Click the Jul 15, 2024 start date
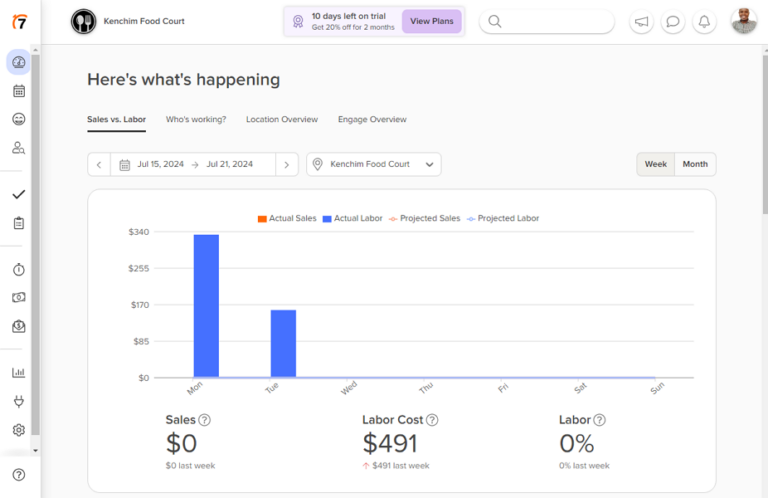Image resolution: width=768 pixels, height=498 pixels. pos(161,164)
